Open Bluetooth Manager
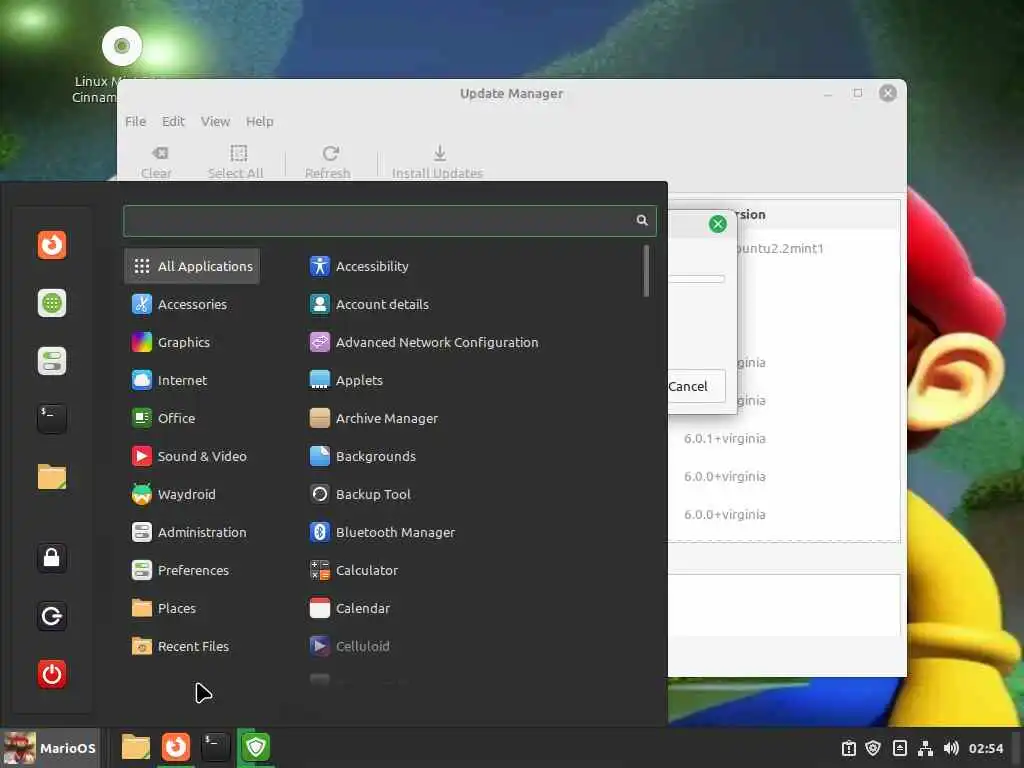 (383, 532)
